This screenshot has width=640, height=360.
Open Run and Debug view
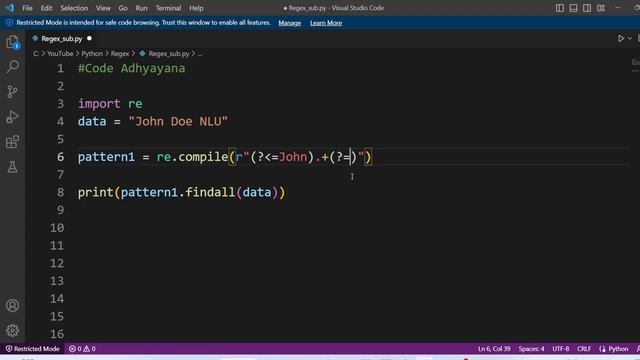(13, 117)
